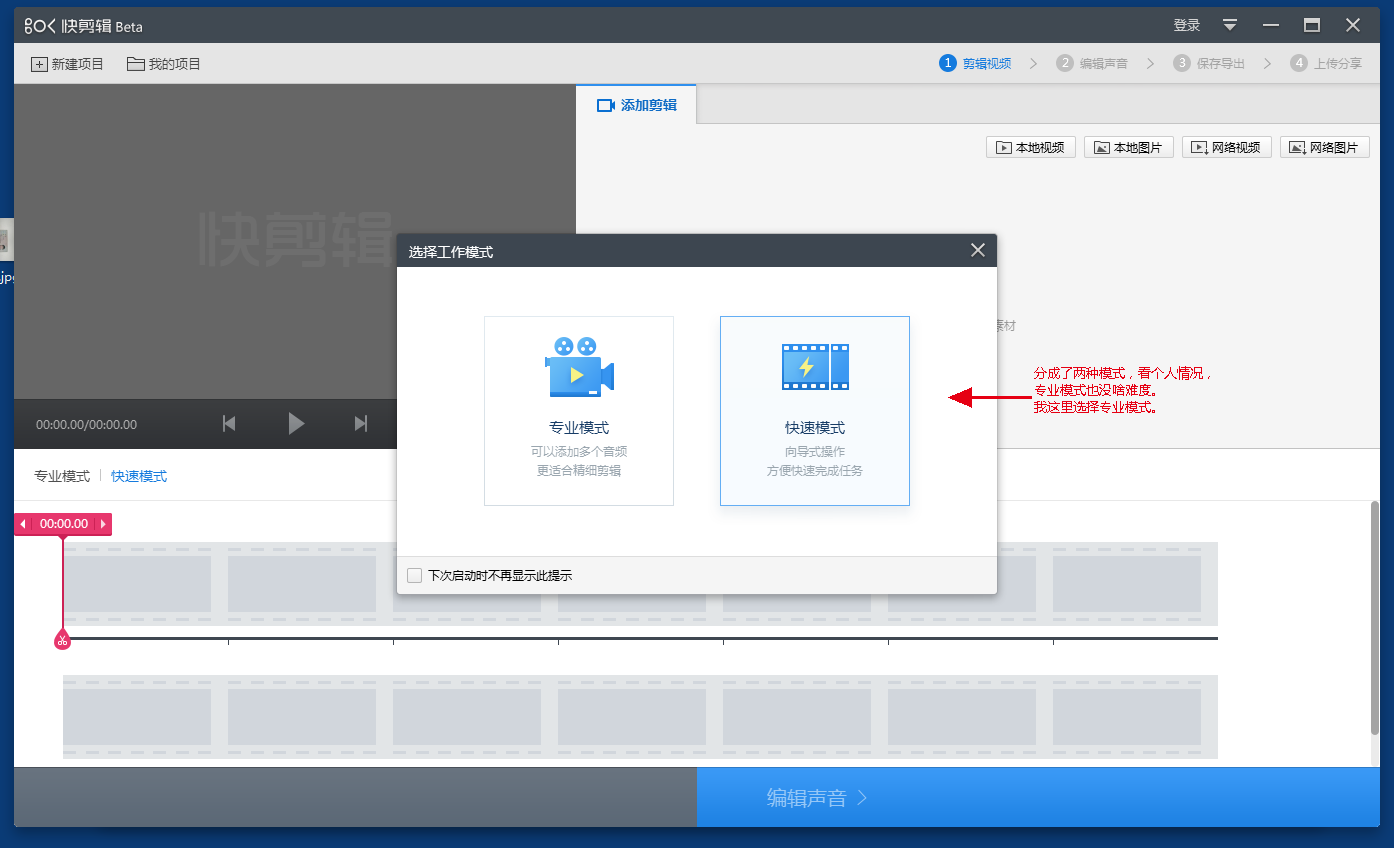This screenshot has width=1394, height=848.
Task: Click the 本地图片 import button
Action: 1128,148
